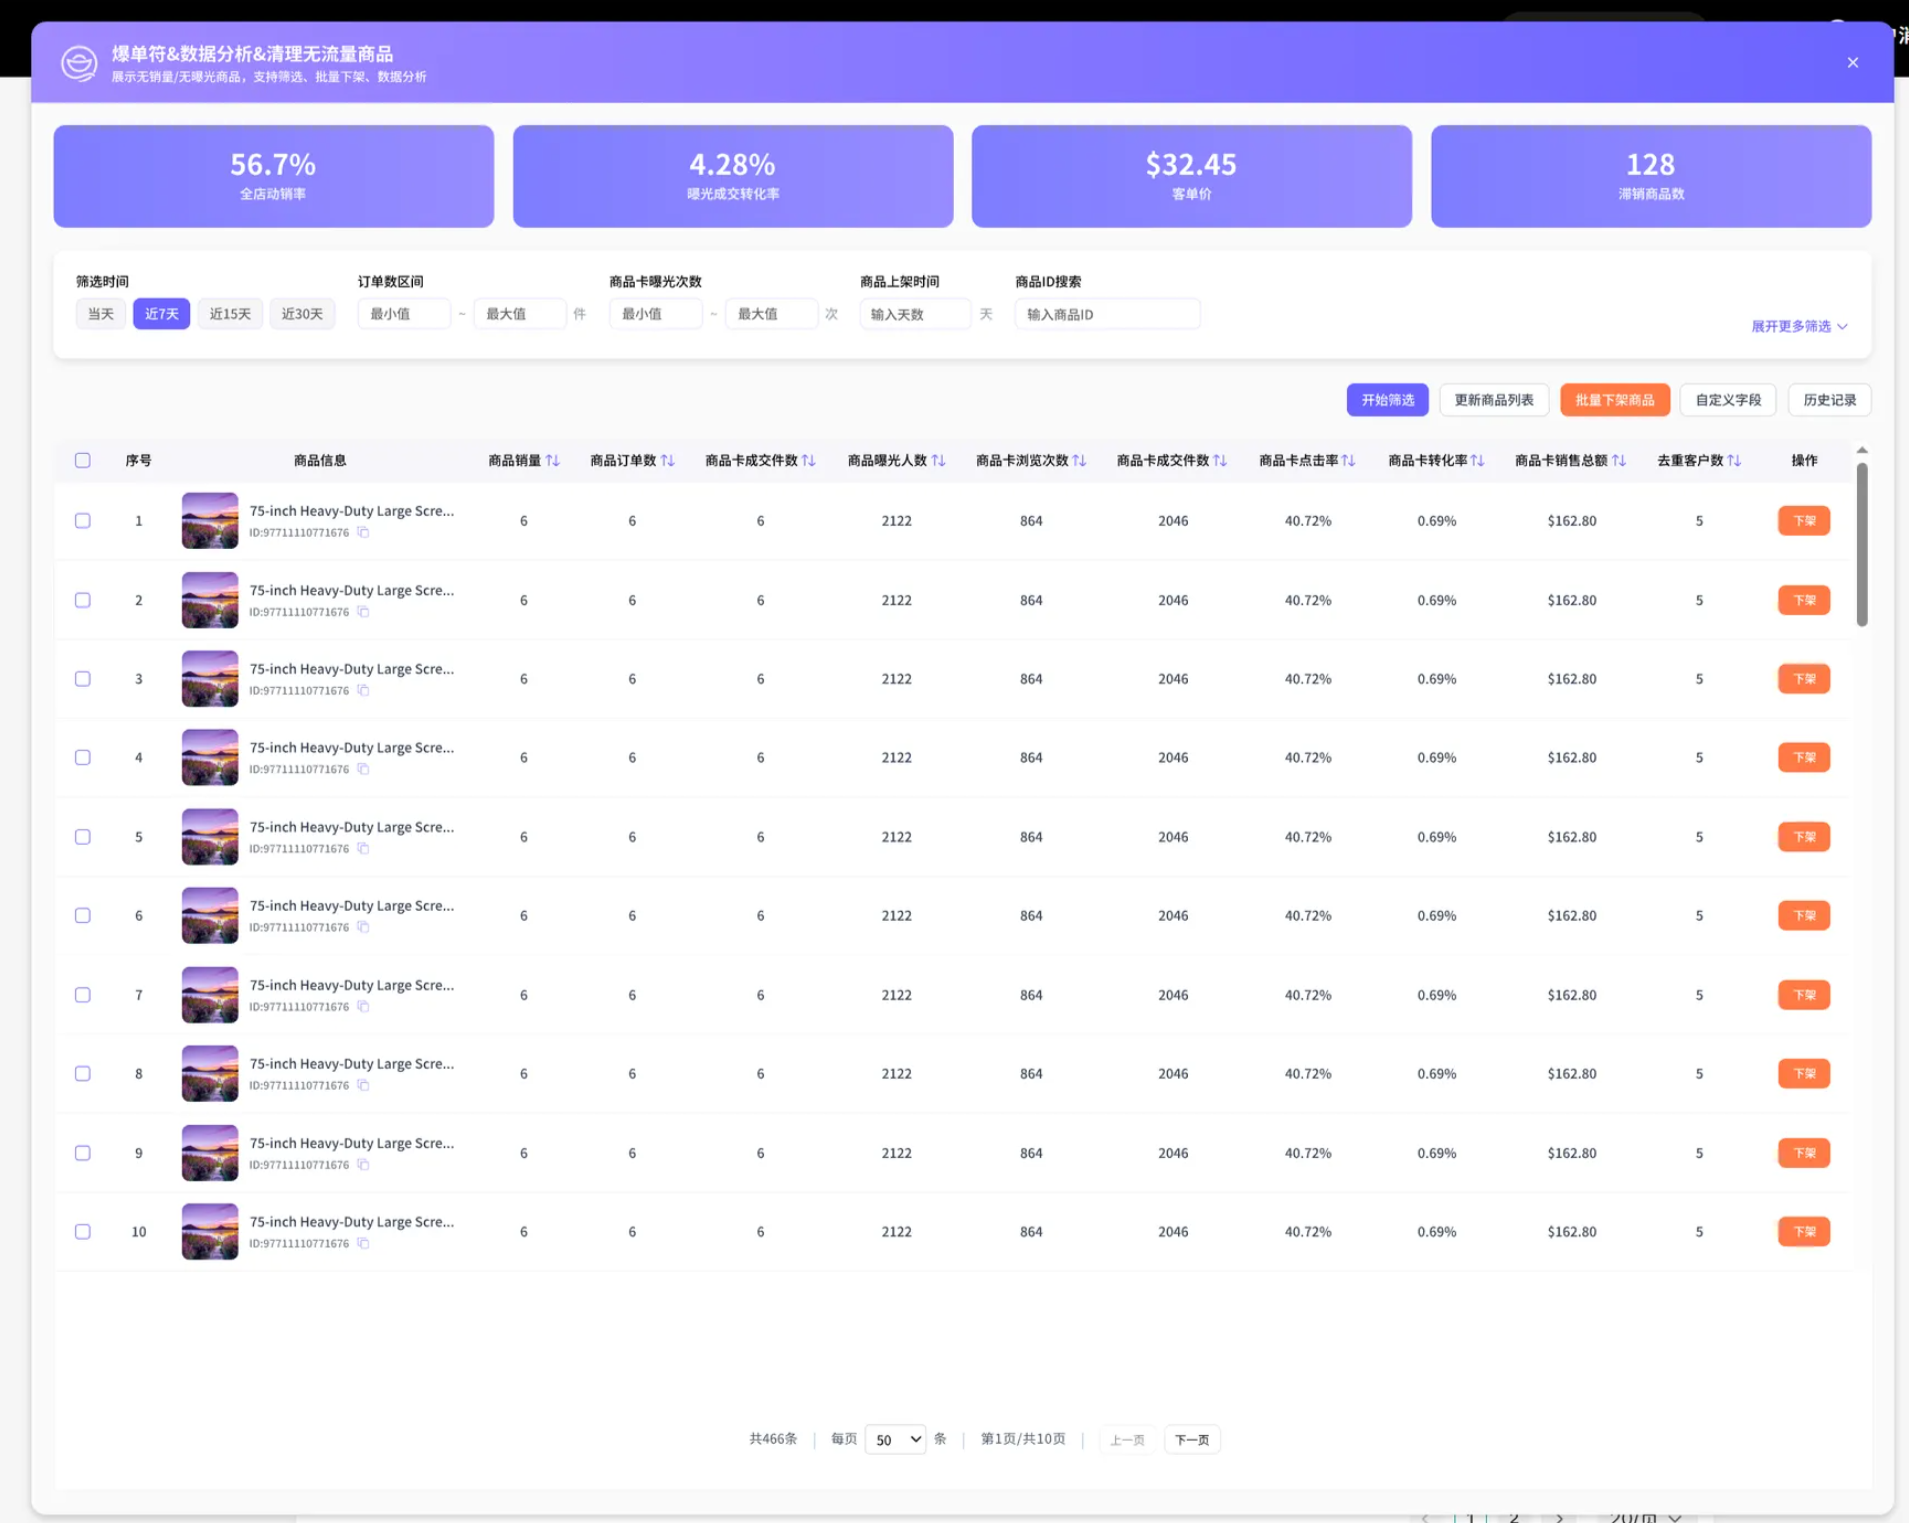Click the app logo in the dialog header
The width and height of the screenshot is (1909, 1523).
79,62
